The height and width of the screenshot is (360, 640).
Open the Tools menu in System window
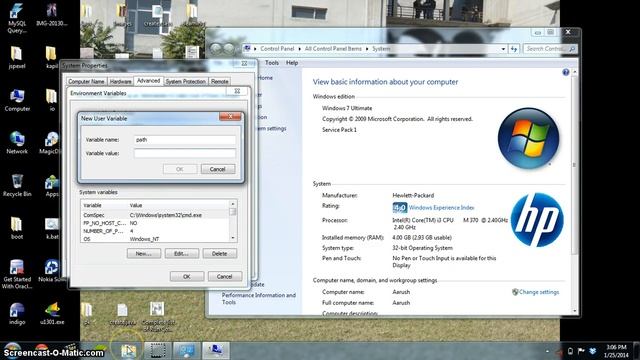[x=271, y=63]
